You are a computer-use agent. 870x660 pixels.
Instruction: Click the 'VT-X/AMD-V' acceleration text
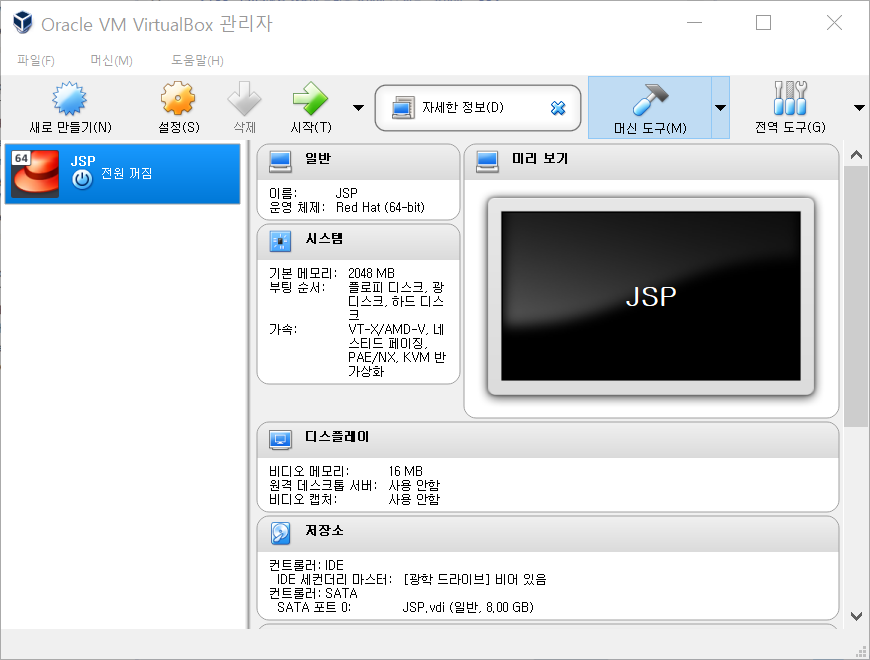387,329
